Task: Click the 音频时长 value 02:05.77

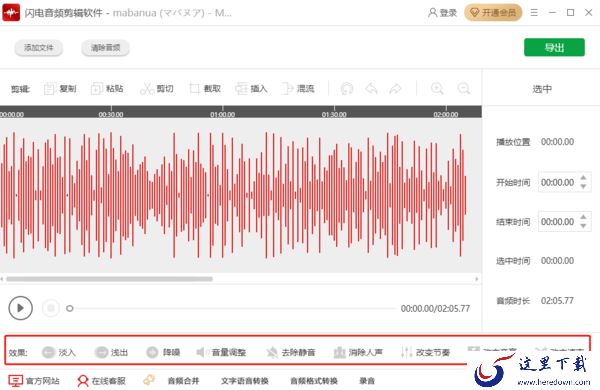Action: pyautogui.click(x=557, y=301)
